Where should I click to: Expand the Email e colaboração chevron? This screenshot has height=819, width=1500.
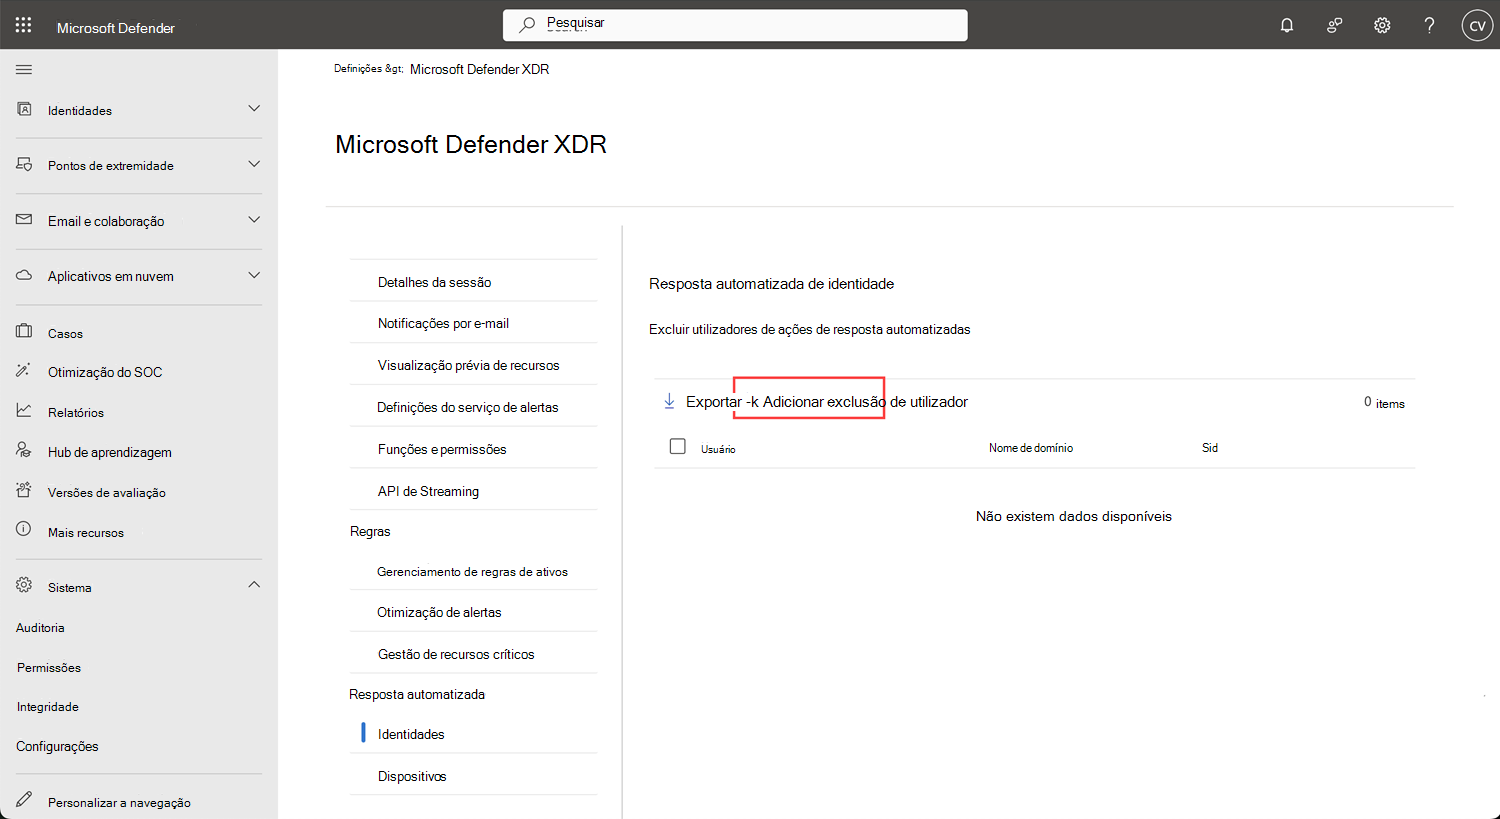pos(254,219)
